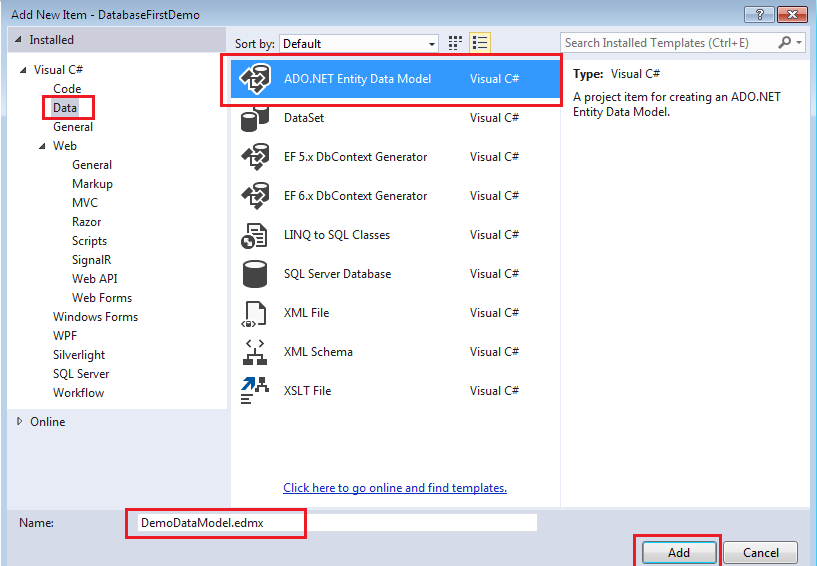Screen dimensions: 817x566
Task: Focus the Search Installed Templates box
Action: (671, 43)
